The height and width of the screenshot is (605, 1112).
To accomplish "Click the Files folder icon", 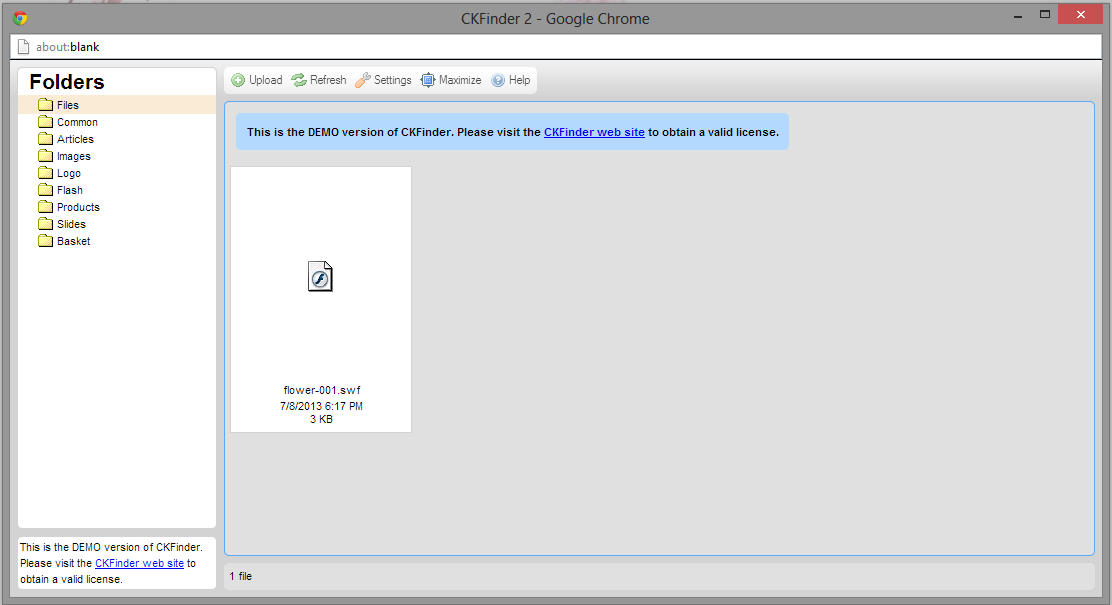I will (x=45, y=105).
